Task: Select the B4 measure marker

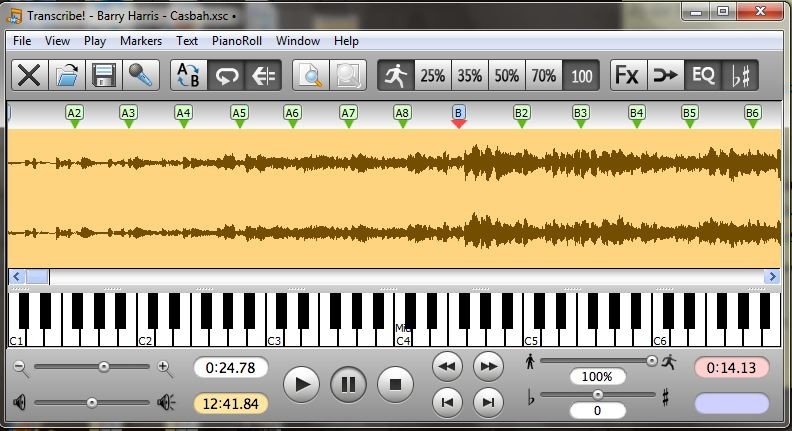Action: (636, 115)
